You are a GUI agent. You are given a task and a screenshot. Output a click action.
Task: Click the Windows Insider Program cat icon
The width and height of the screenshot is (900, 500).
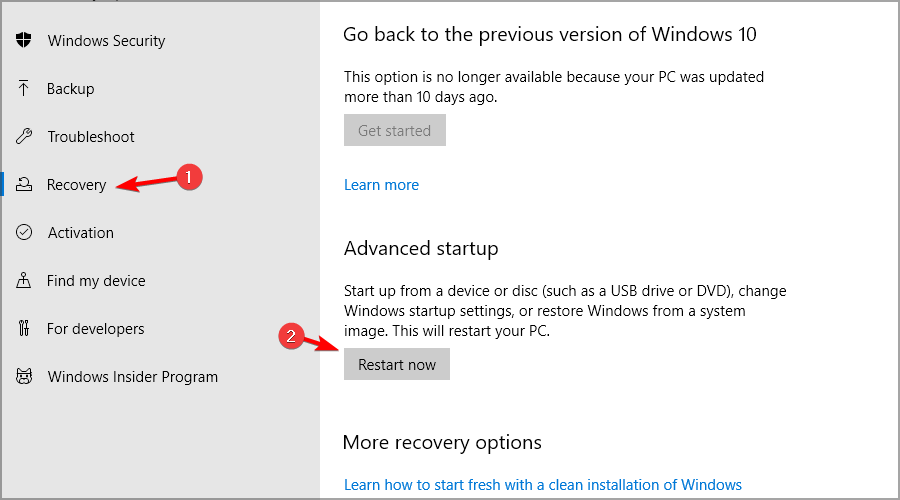click(x=24, y=377)
